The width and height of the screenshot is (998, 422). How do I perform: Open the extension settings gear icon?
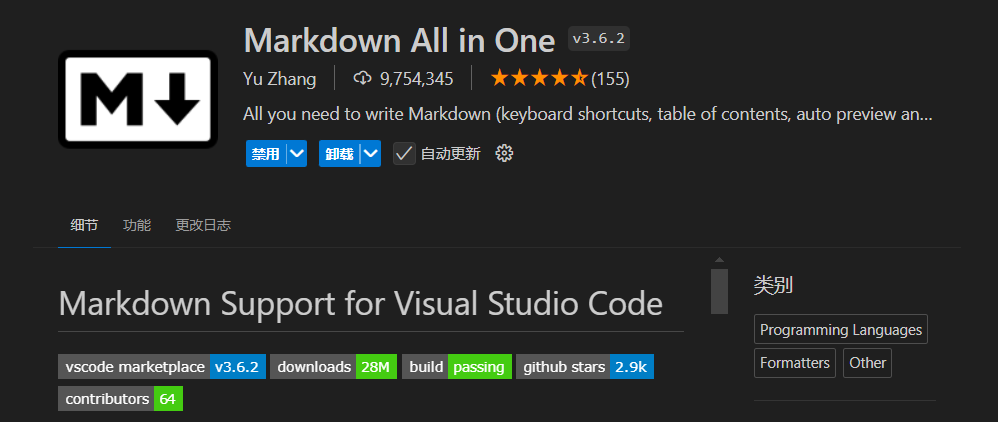click(x=504, y=153)
